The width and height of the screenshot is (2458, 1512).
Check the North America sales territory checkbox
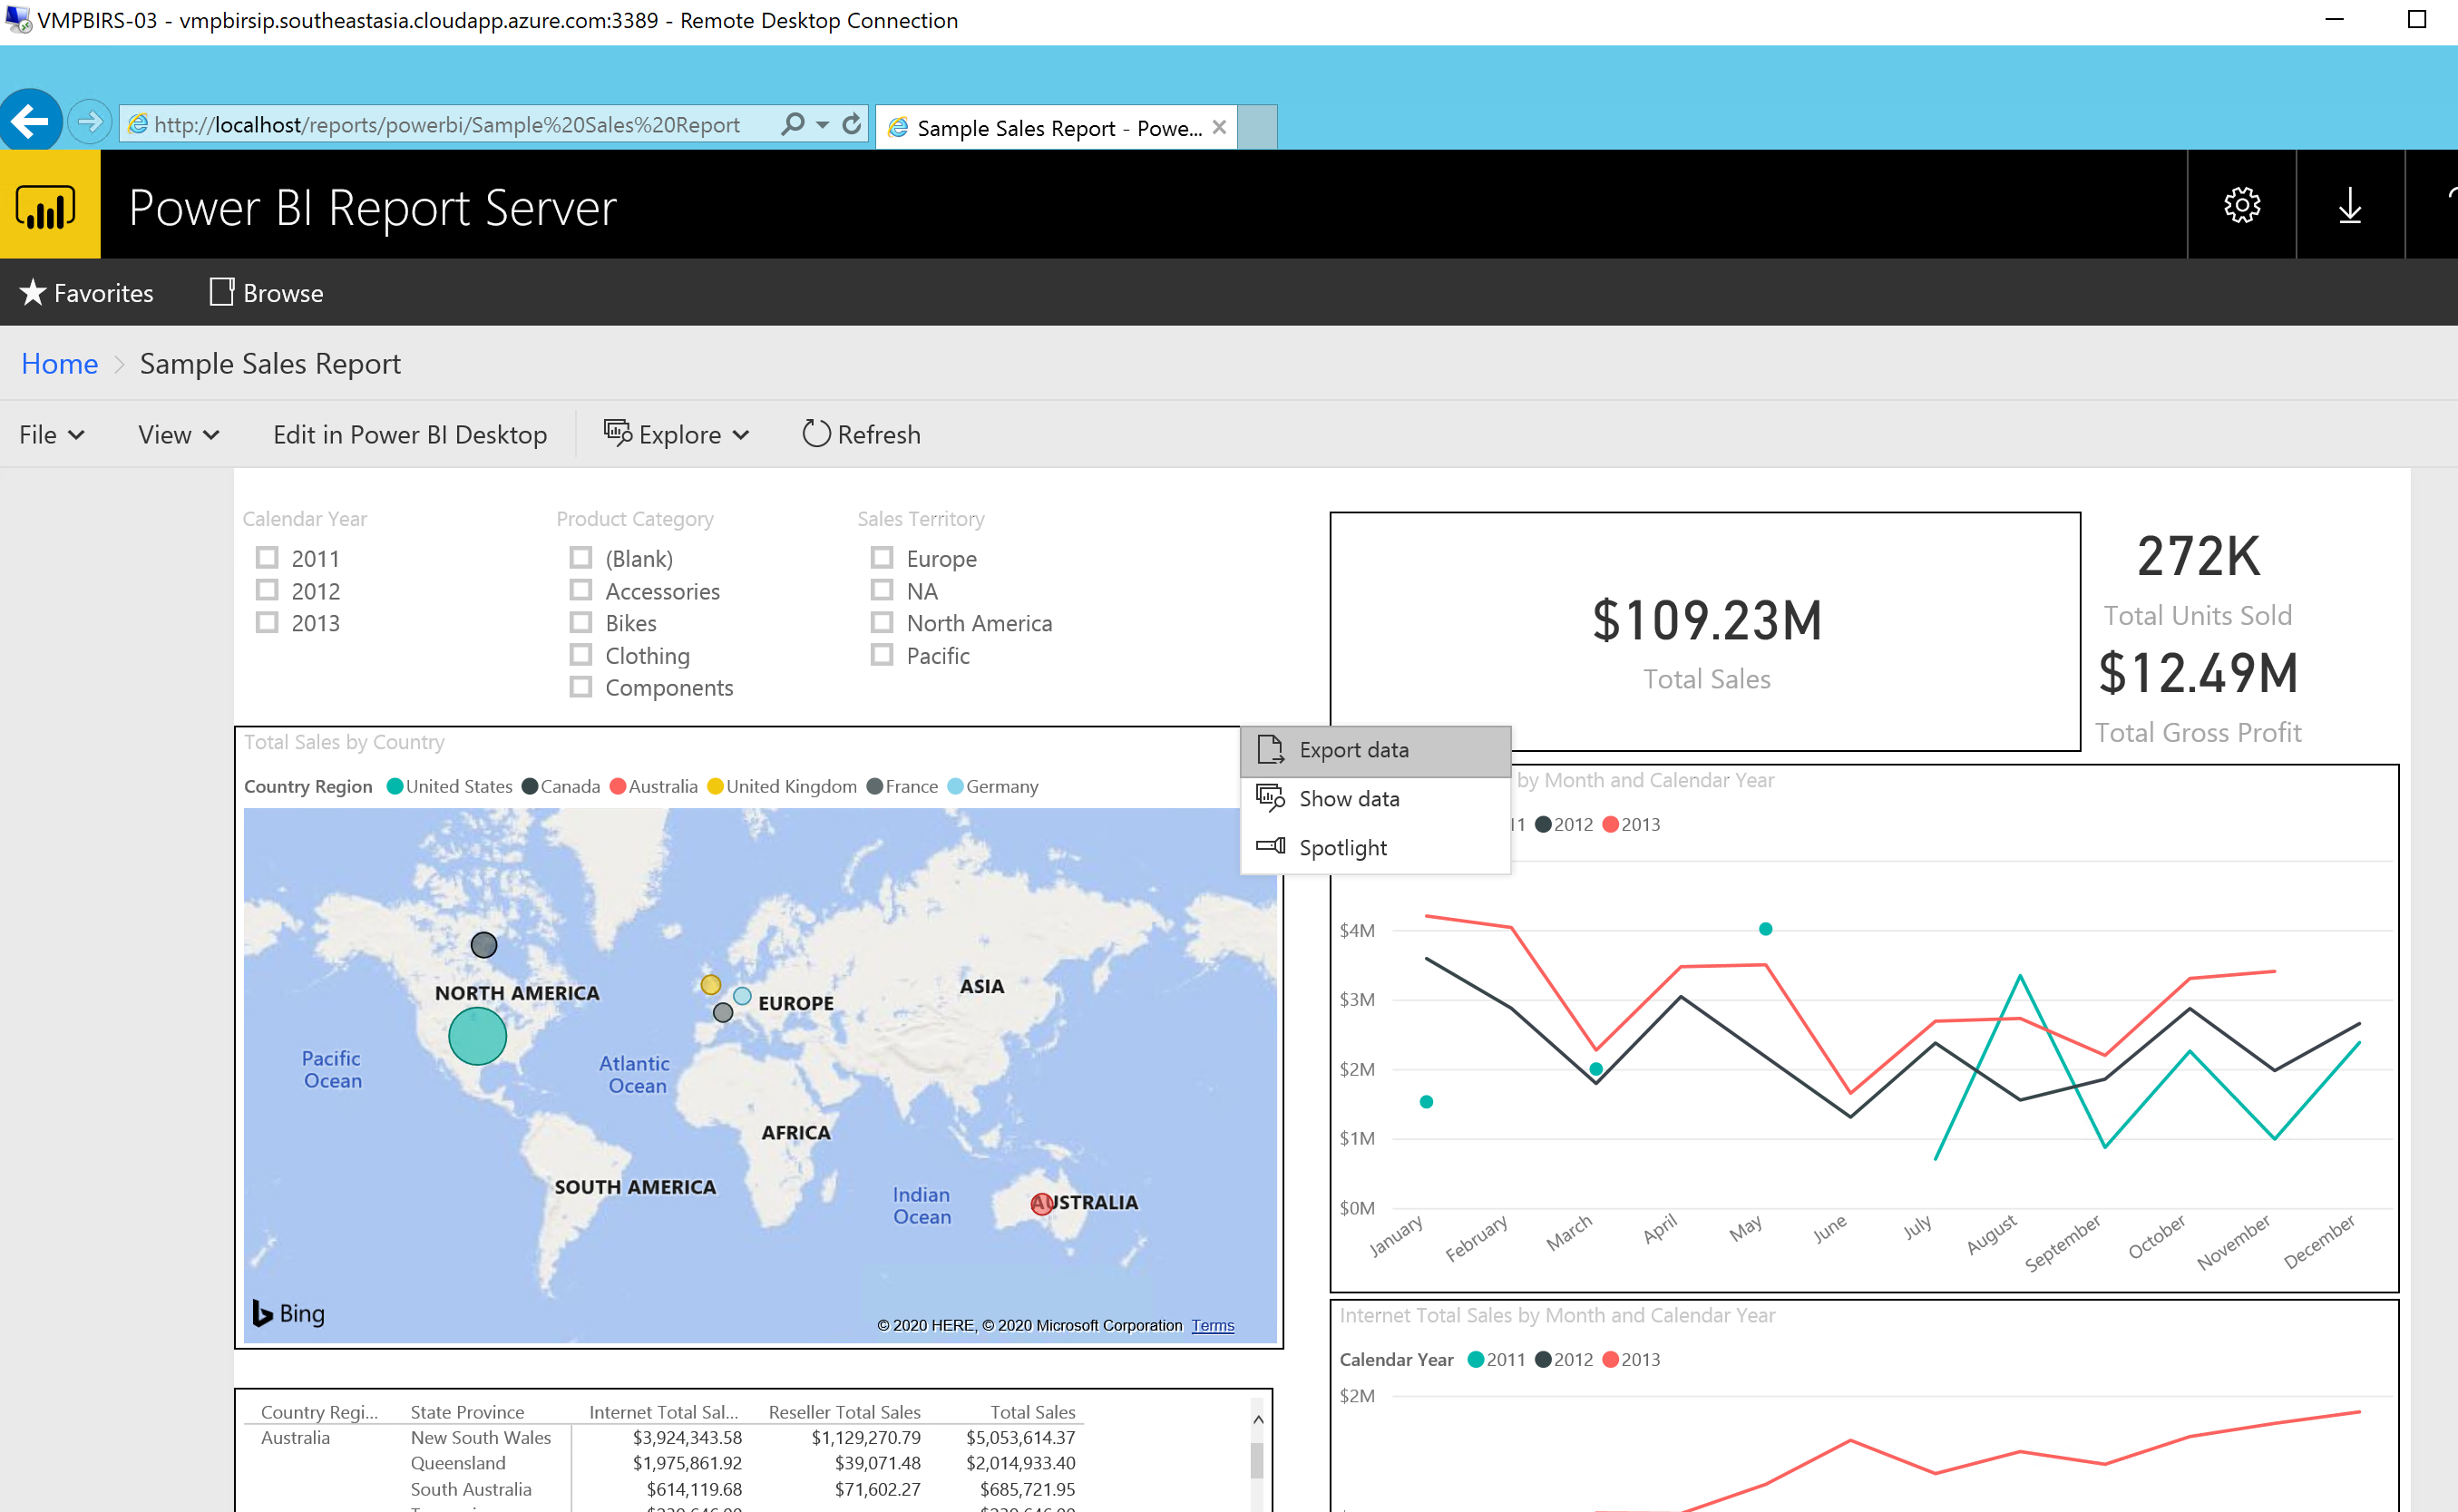[882, 622]
